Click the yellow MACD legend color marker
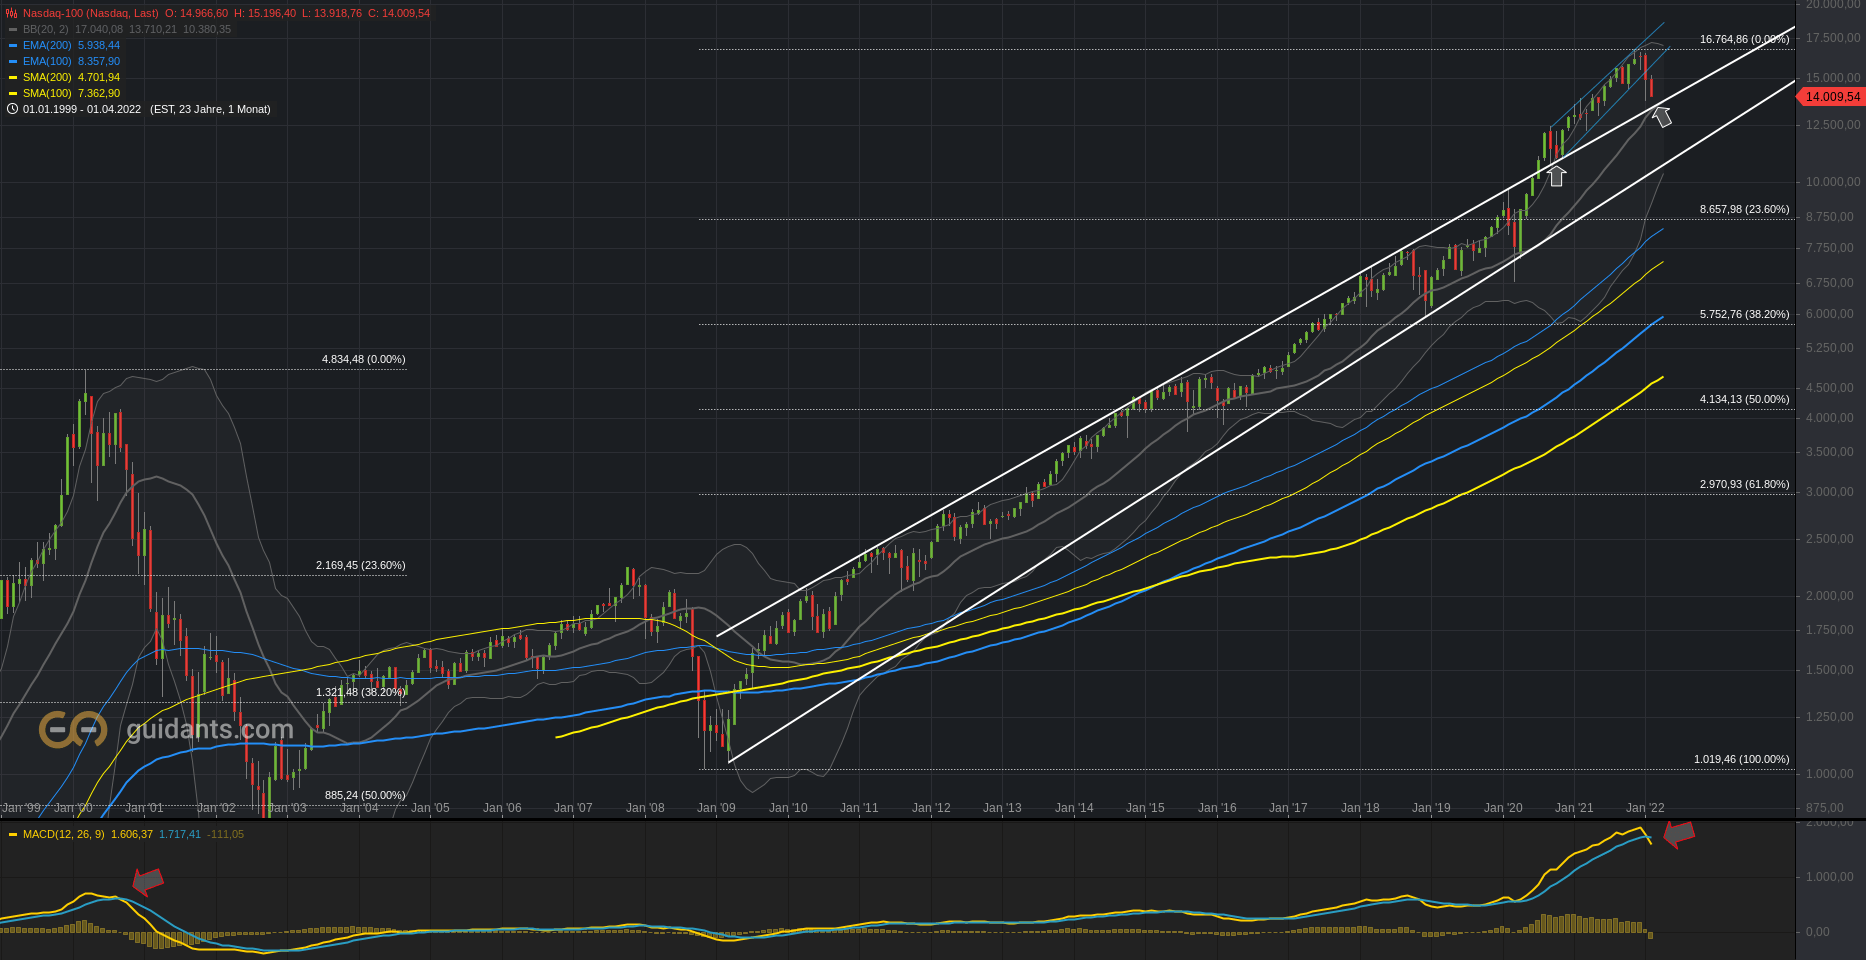The image size is (1866, 960). [x=13, y=834]
